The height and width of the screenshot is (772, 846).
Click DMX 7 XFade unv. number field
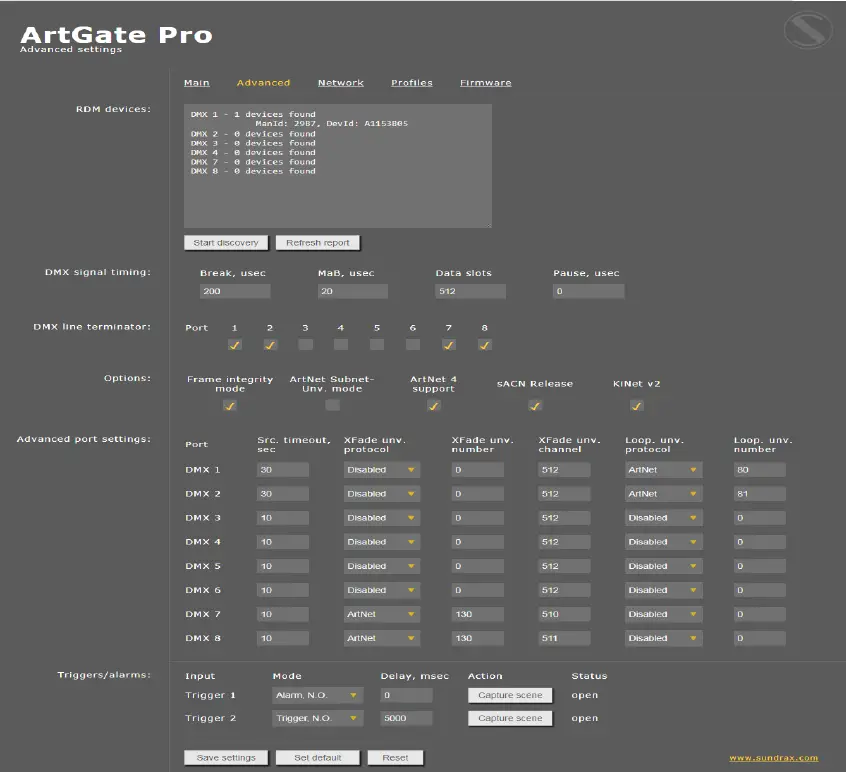click(477, 614)
